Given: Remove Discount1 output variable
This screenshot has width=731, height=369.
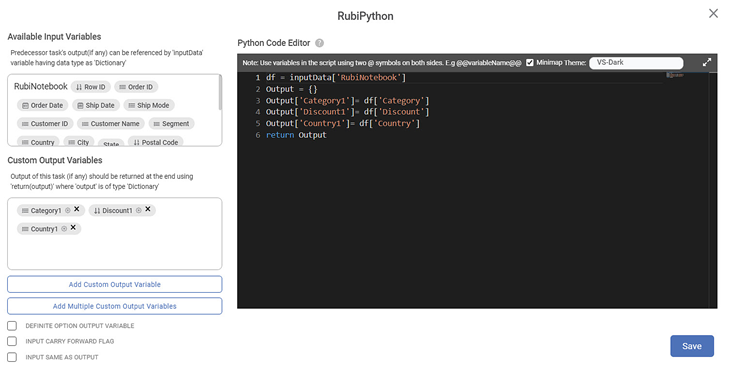Looking at the screenshot, I should tap(148, 209).
